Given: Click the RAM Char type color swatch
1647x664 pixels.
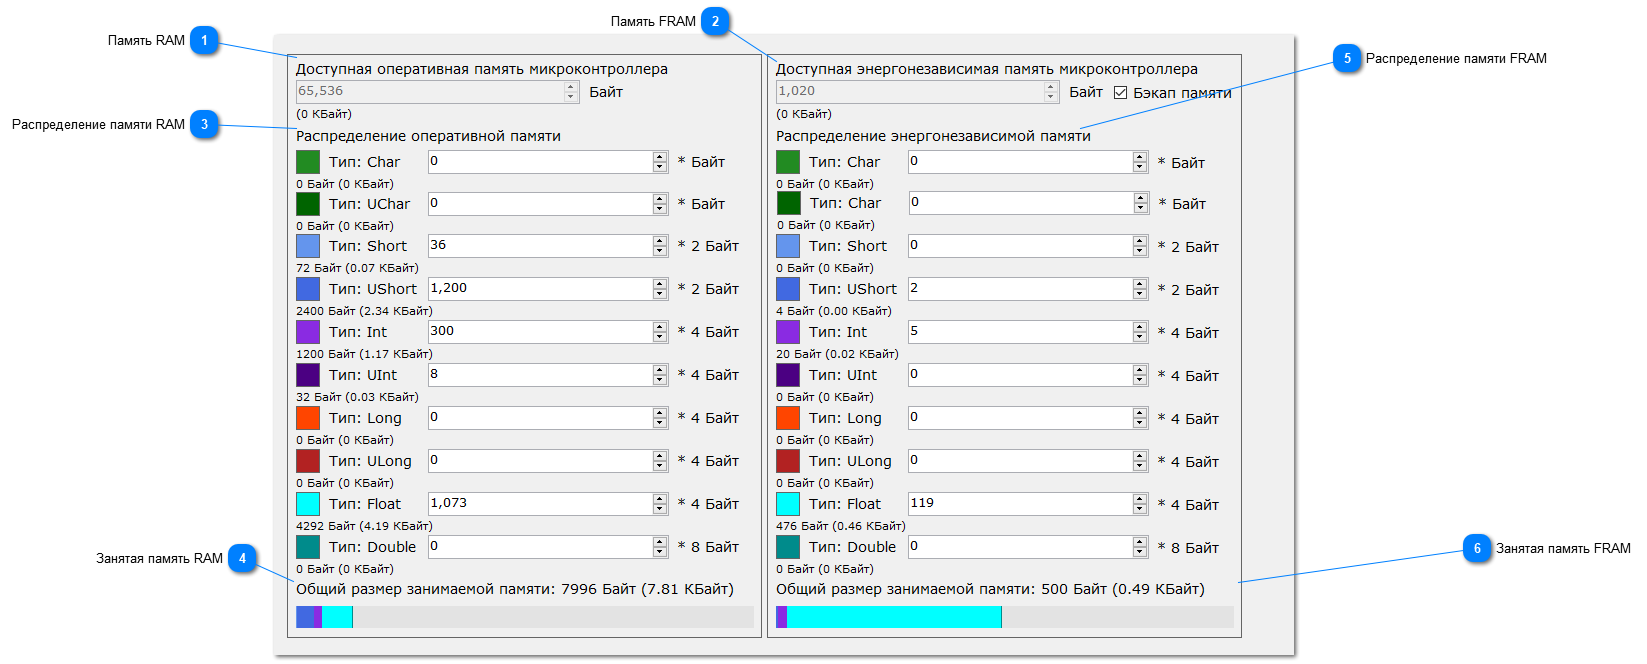Looking at the screenshot, I should point(308,162).
